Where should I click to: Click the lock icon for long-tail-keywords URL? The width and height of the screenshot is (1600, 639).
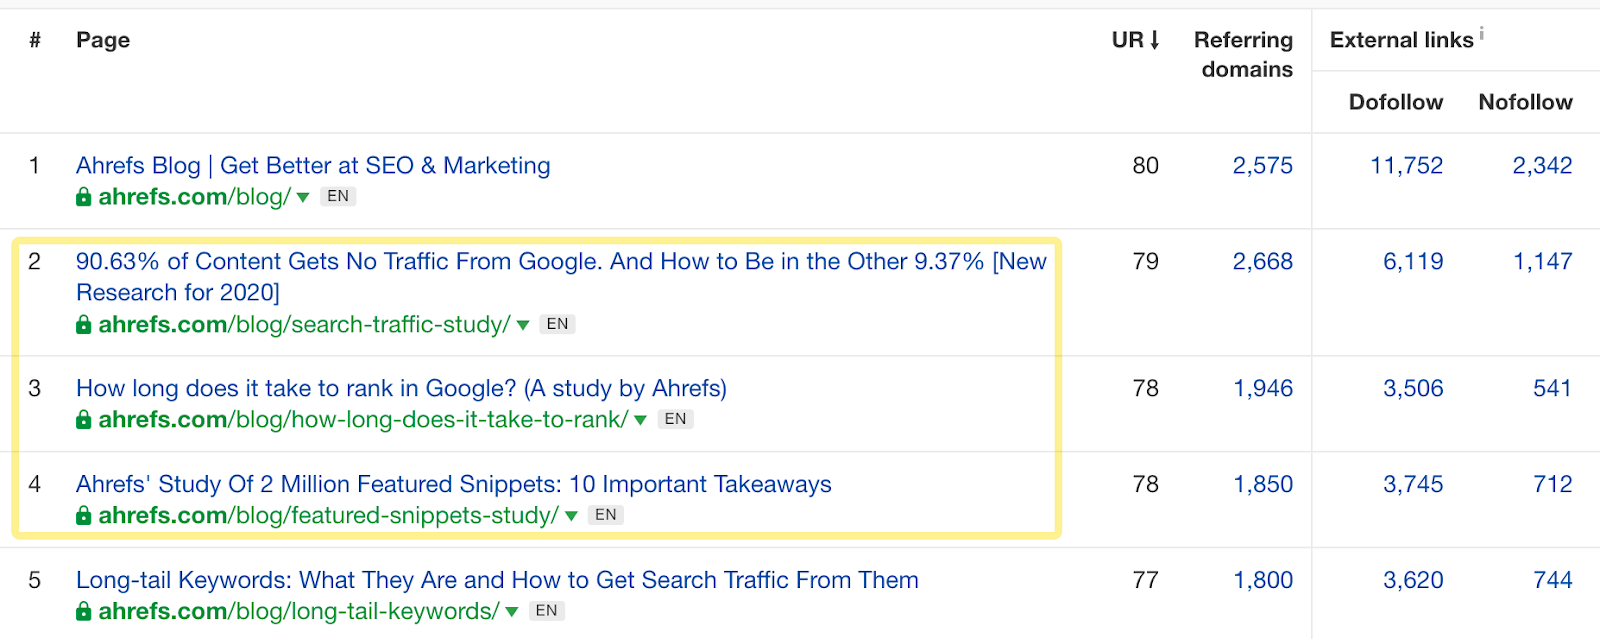click(x=84, y=611)
